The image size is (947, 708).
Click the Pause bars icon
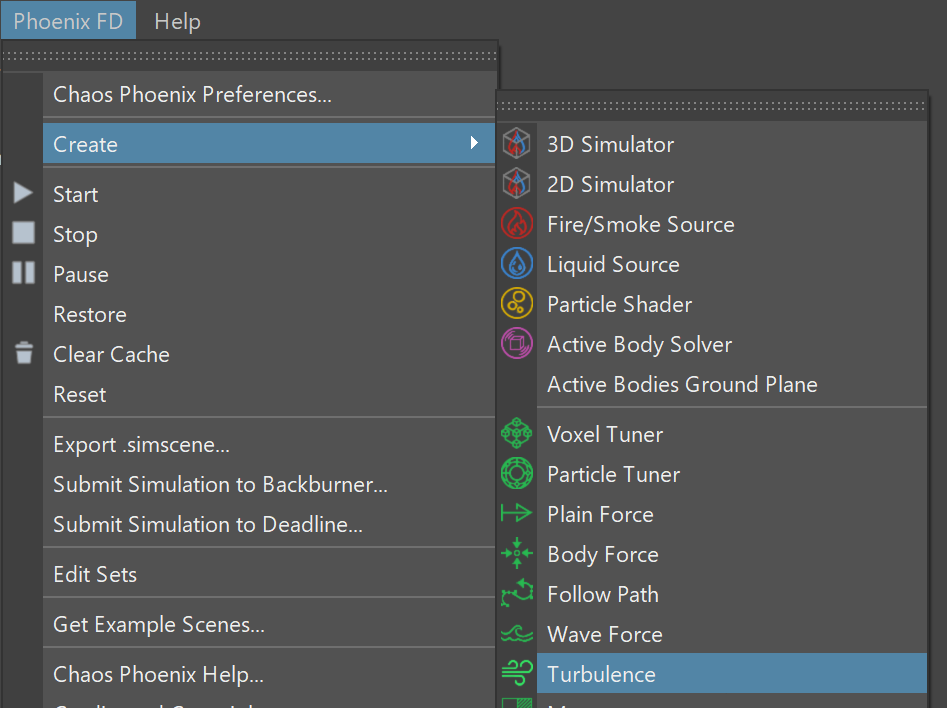(x=23, y=272)
